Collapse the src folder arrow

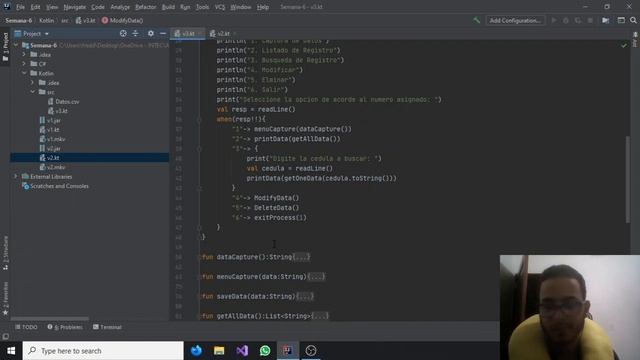point(33,92)
